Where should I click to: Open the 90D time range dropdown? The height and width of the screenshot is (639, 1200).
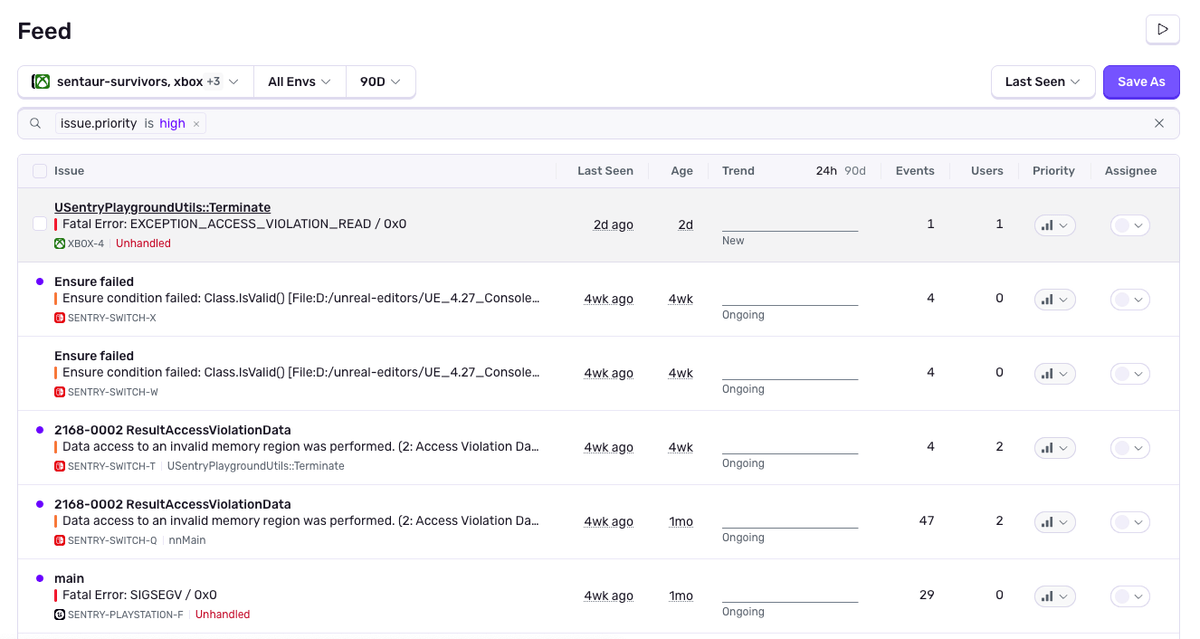coord(380,82)
